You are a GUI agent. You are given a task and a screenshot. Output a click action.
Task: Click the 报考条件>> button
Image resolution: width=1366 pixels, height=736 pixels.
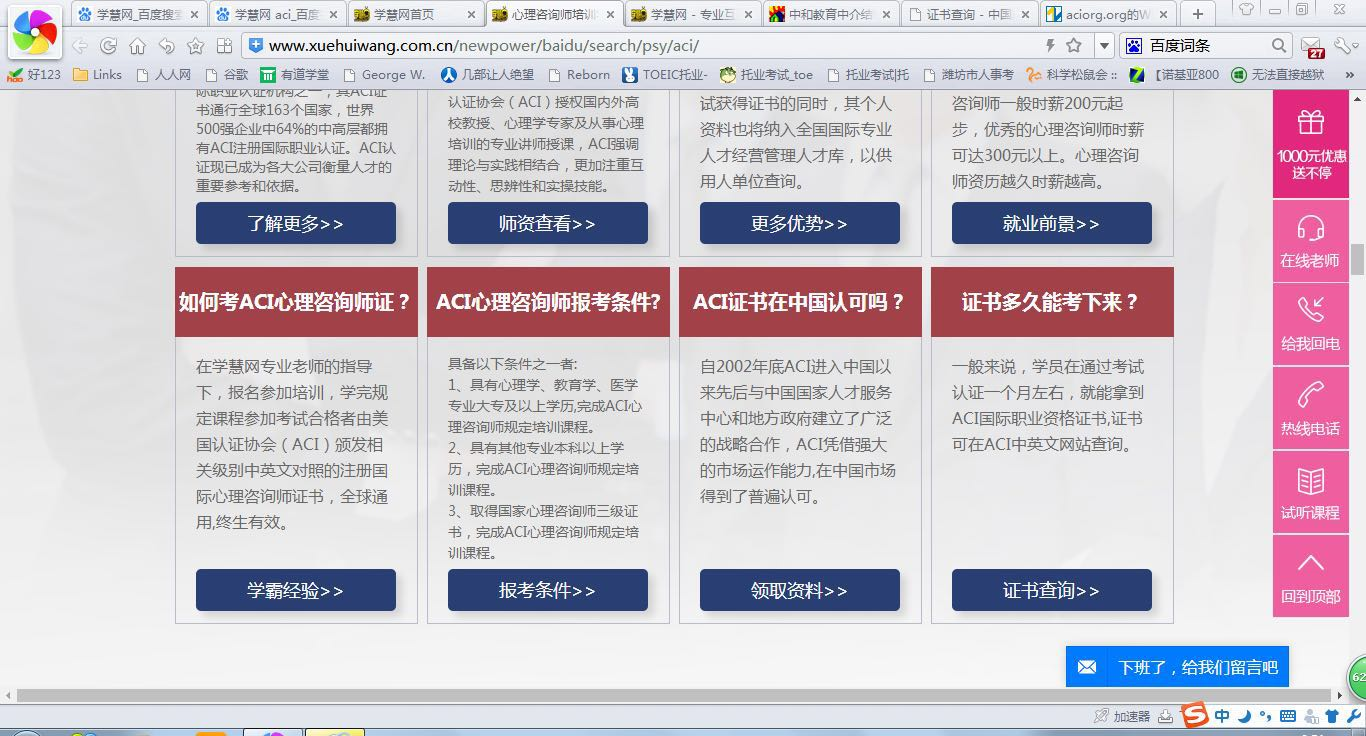click(547, 590)
